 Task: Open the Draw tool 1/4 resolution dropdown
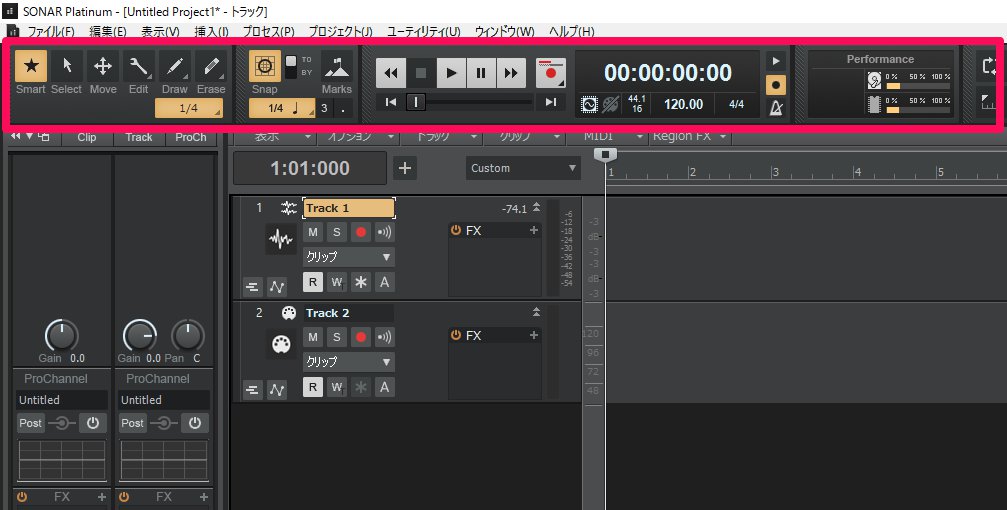pyautogui.click(x=189, y=108)
